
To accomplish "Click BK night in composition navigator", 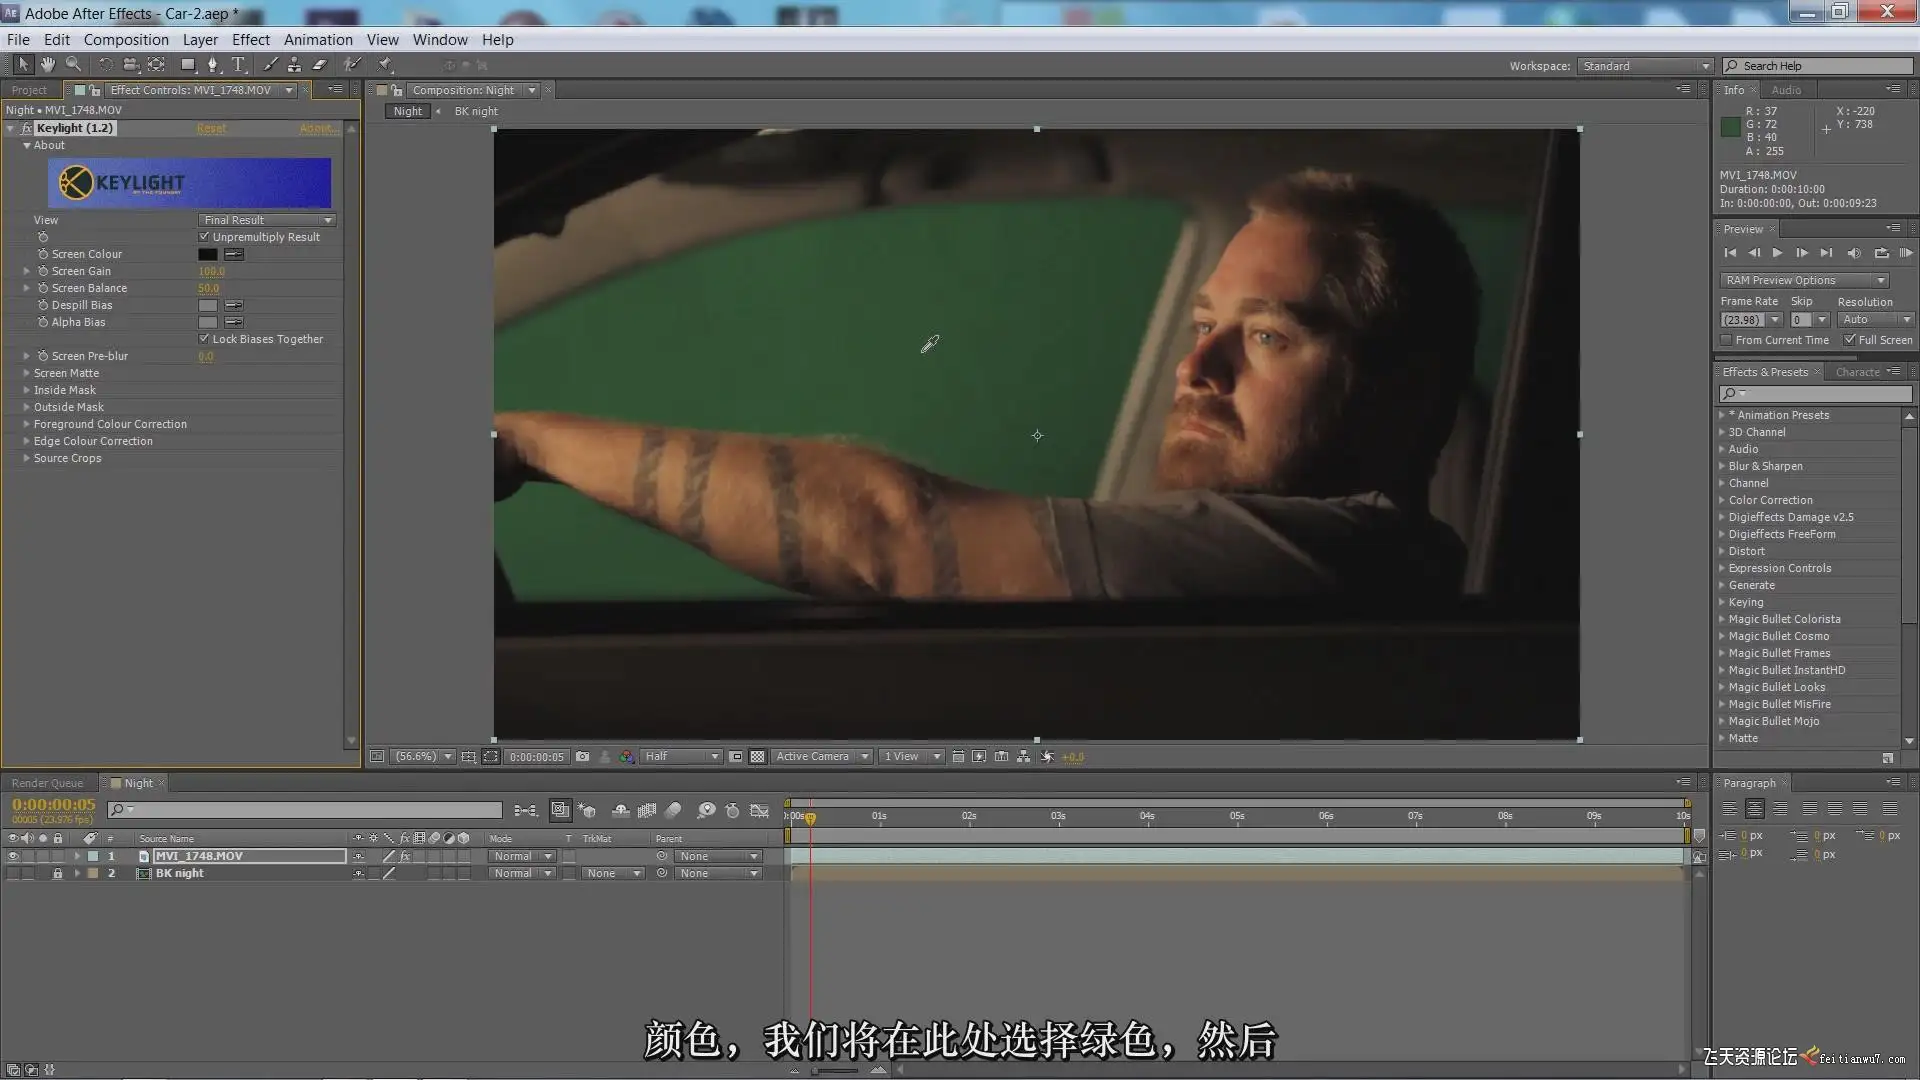I will (476, 111).
